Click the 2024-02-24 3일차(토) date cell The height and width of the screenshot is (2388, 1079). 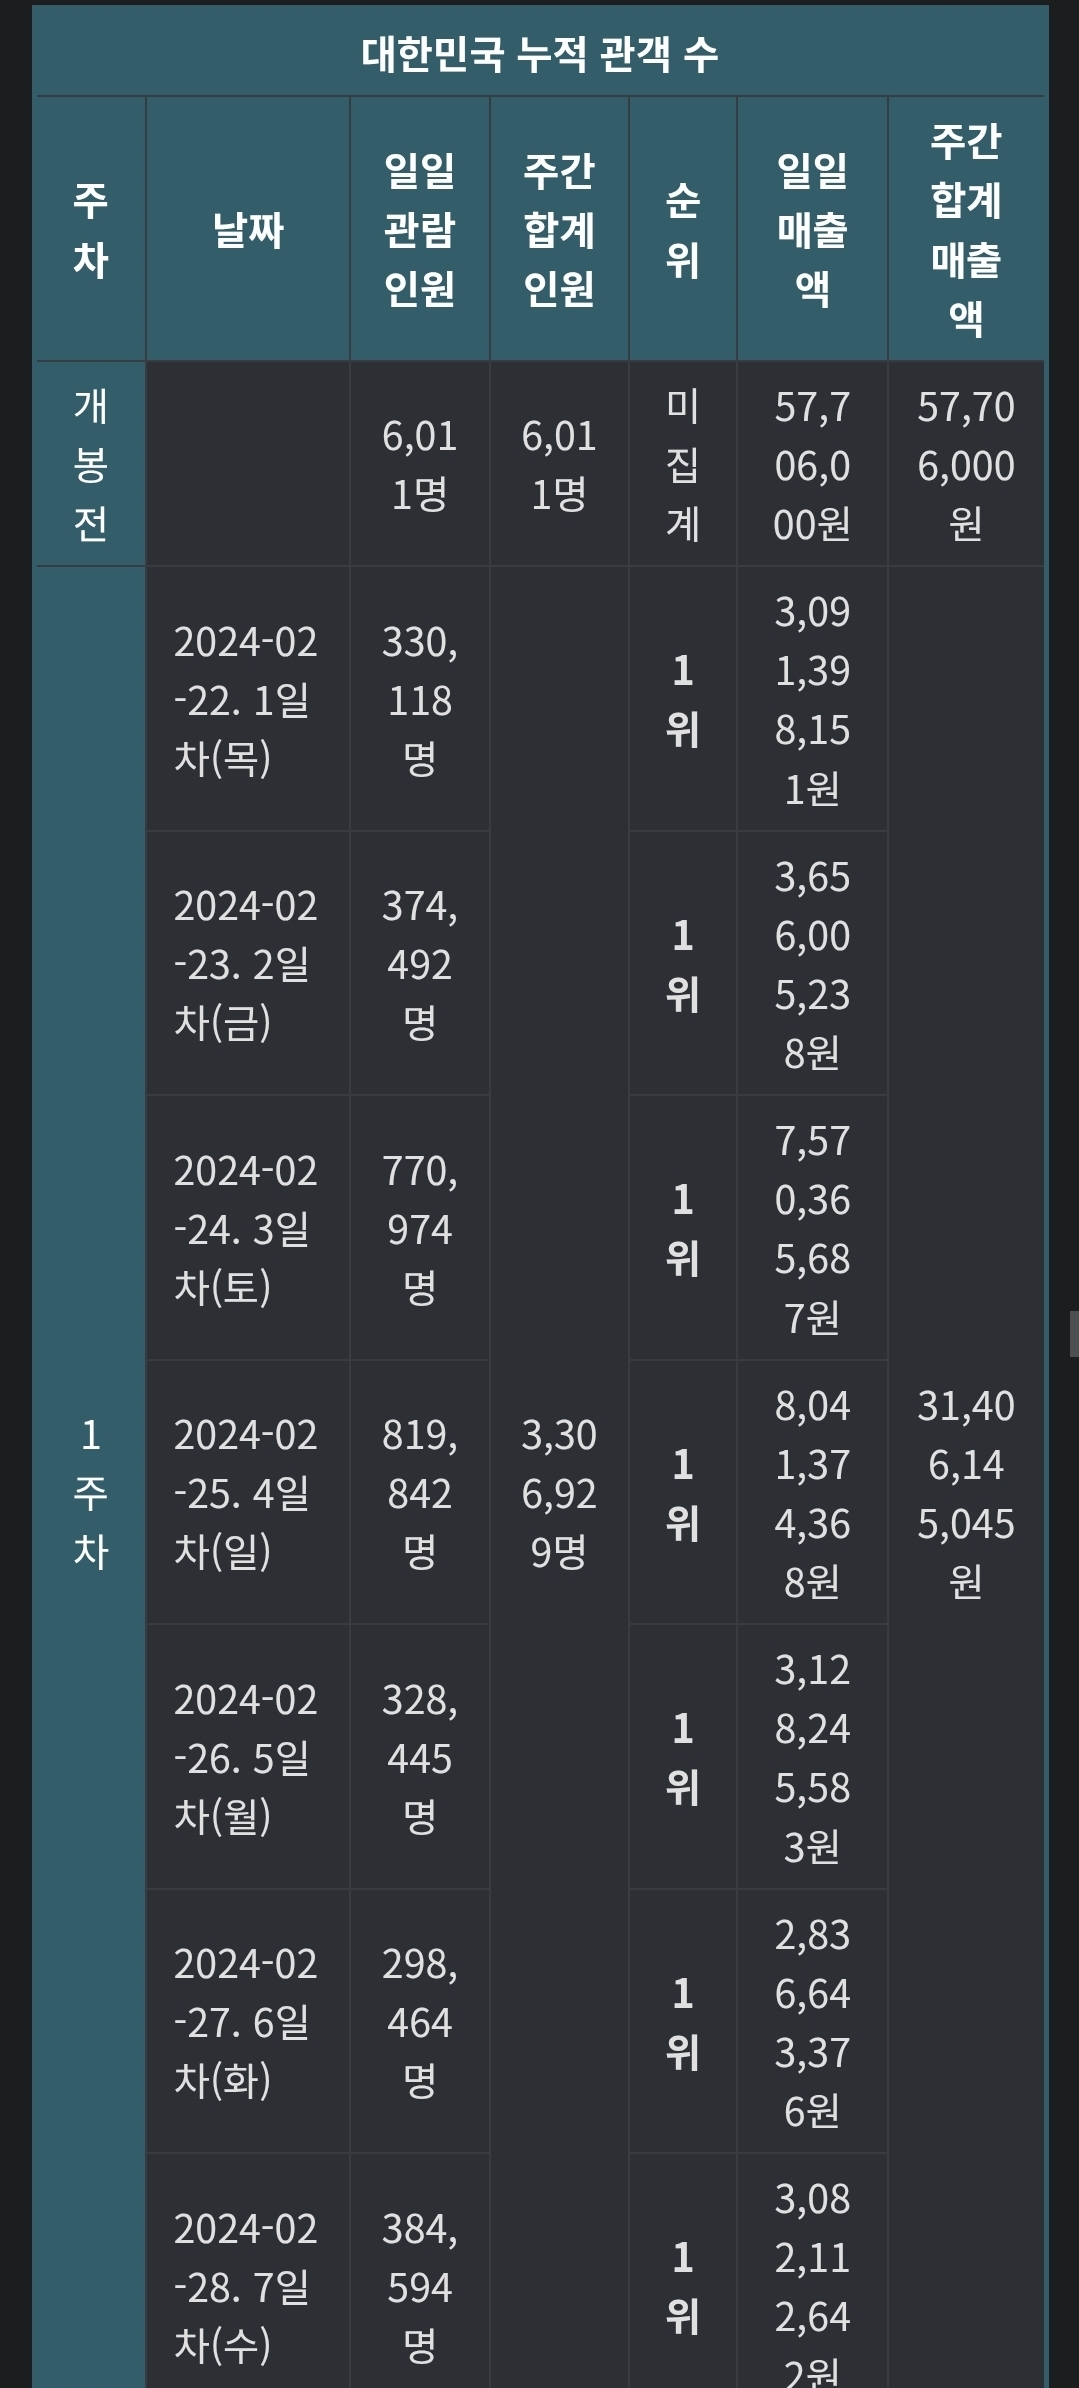coord(246,1229)
